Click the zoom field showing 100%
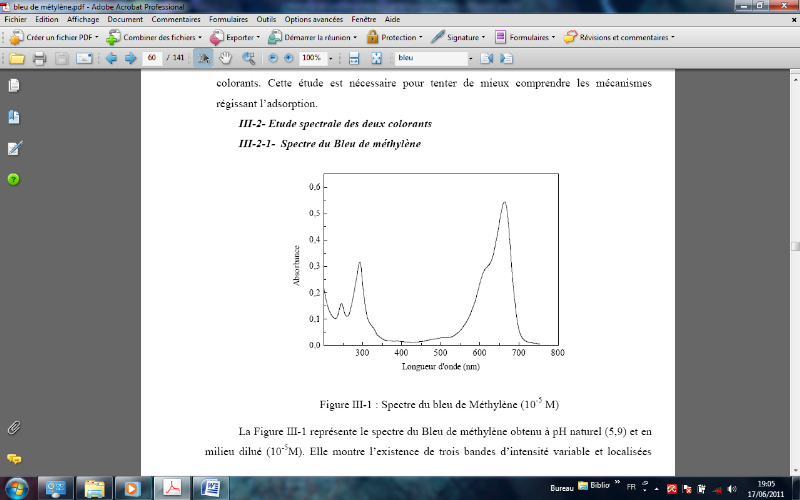 tap(312, 58)
